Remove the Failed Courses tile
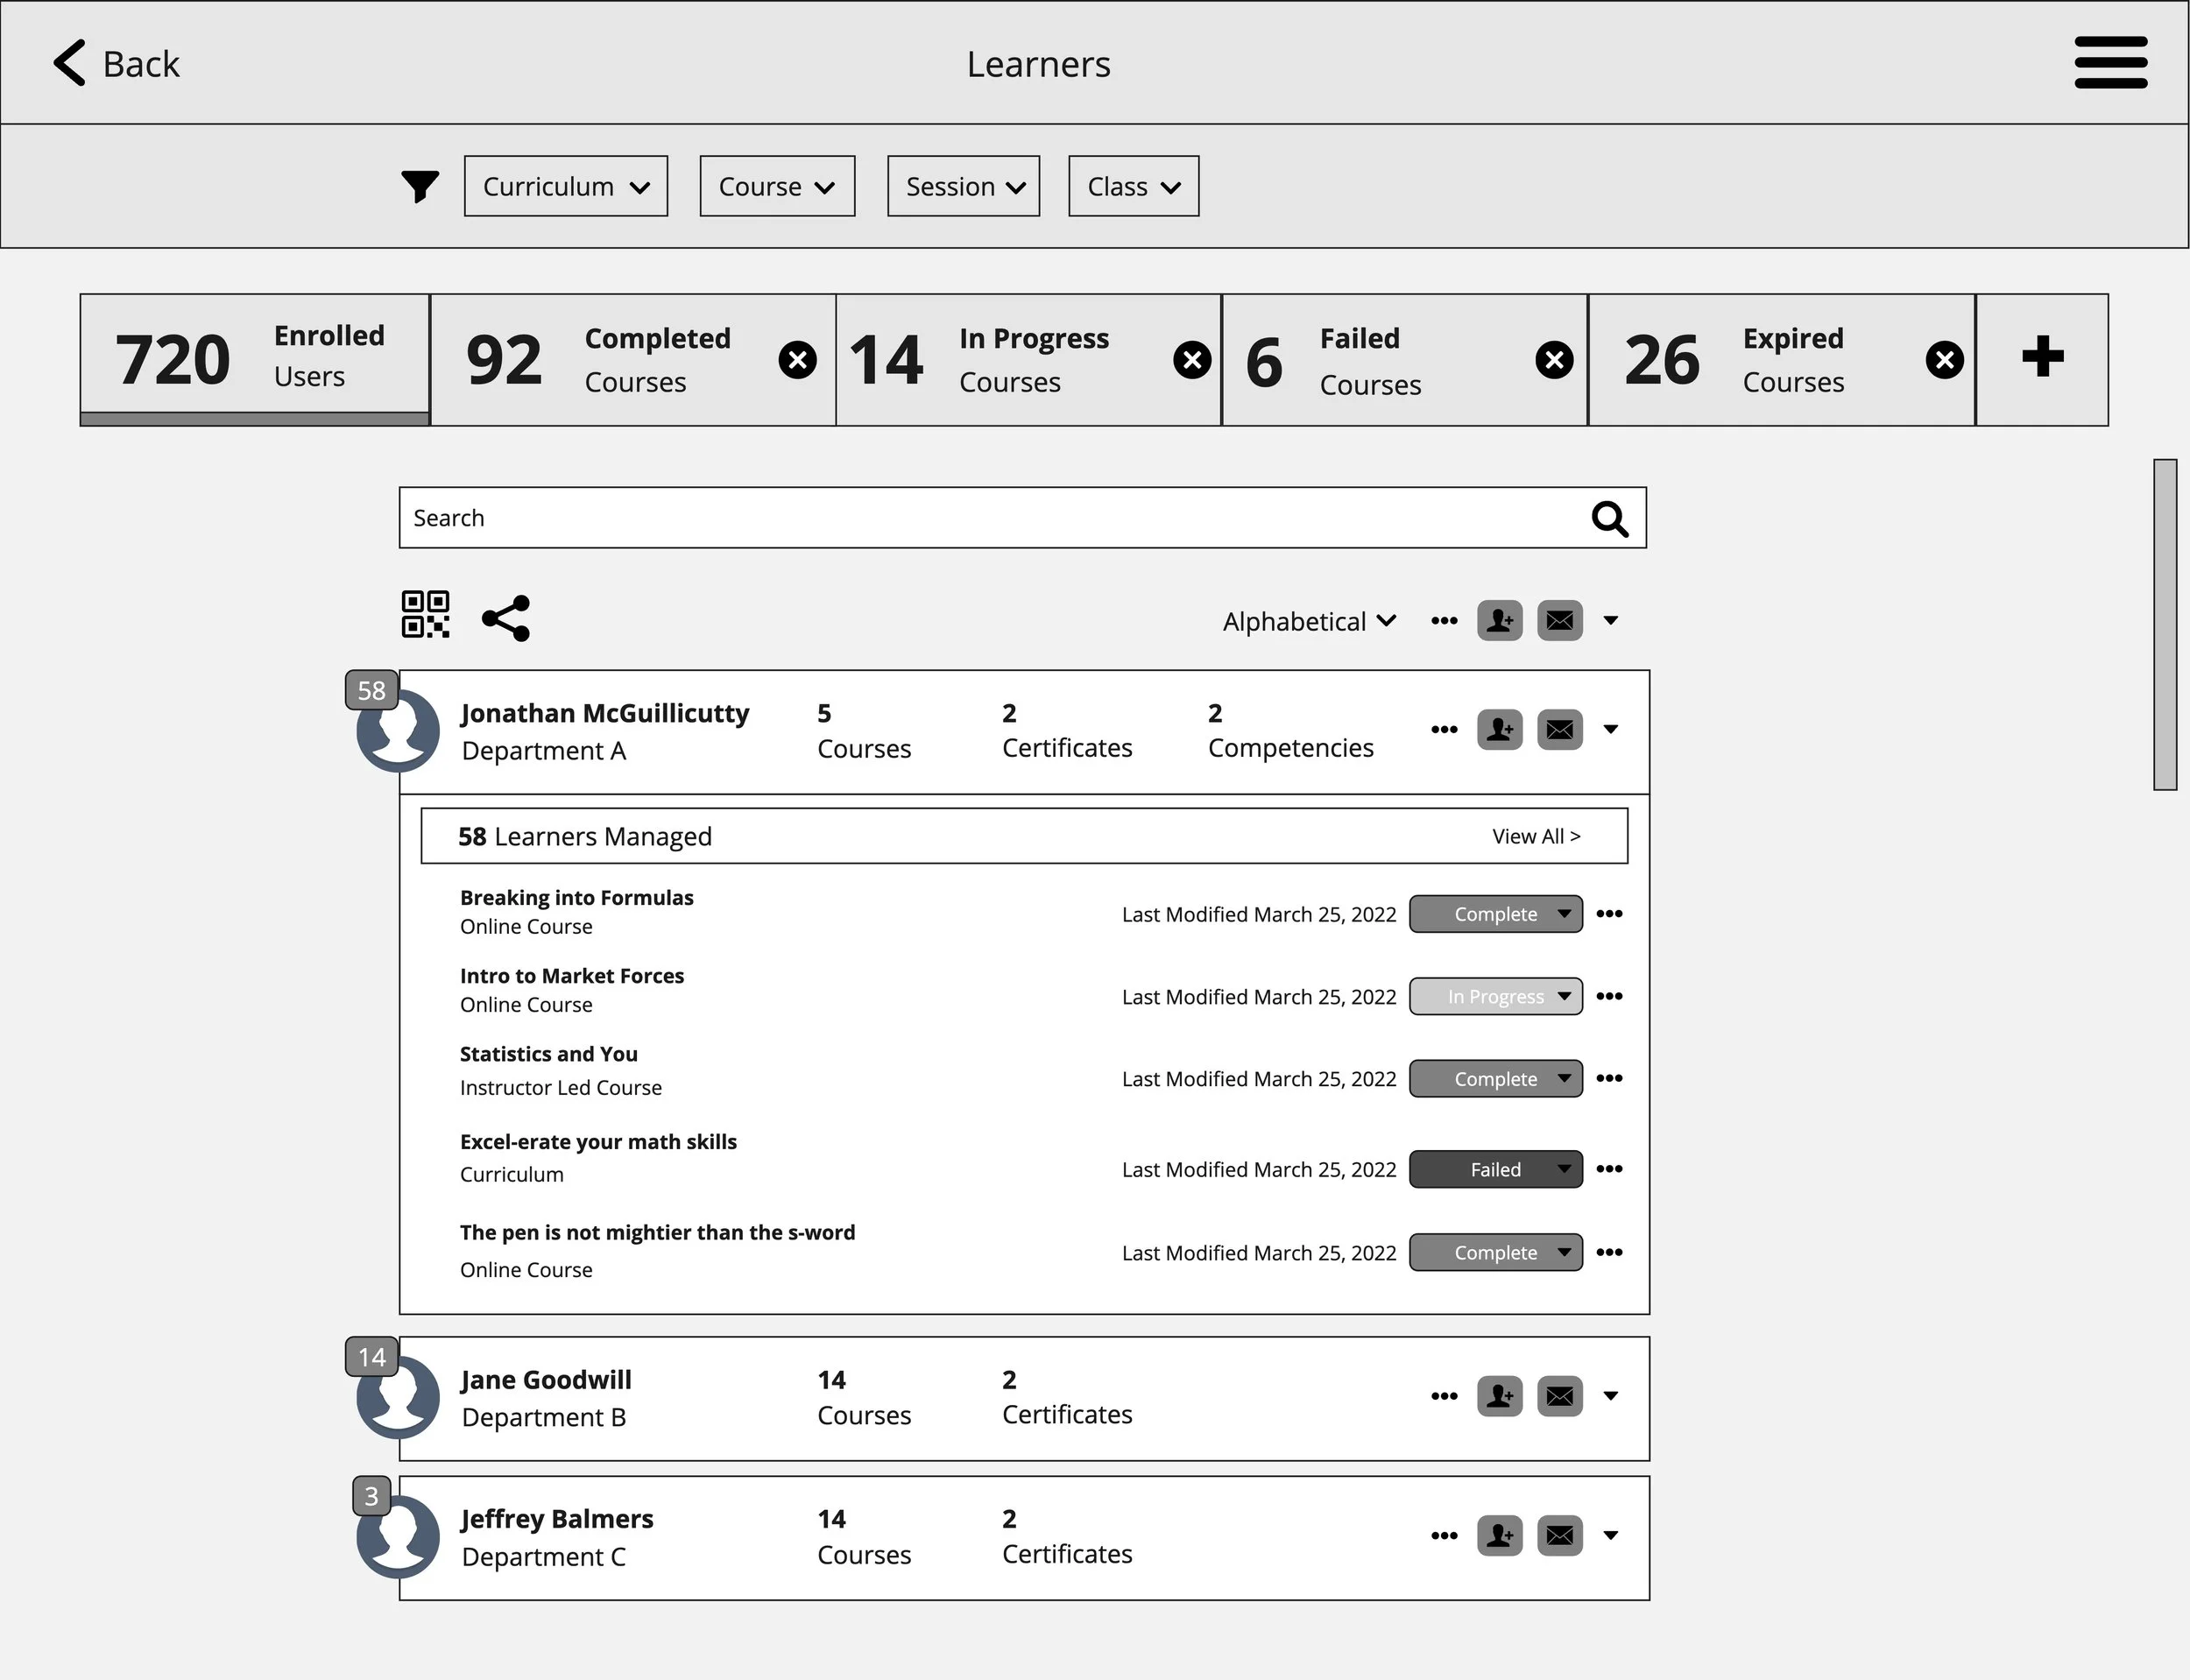 point(1553,360)
